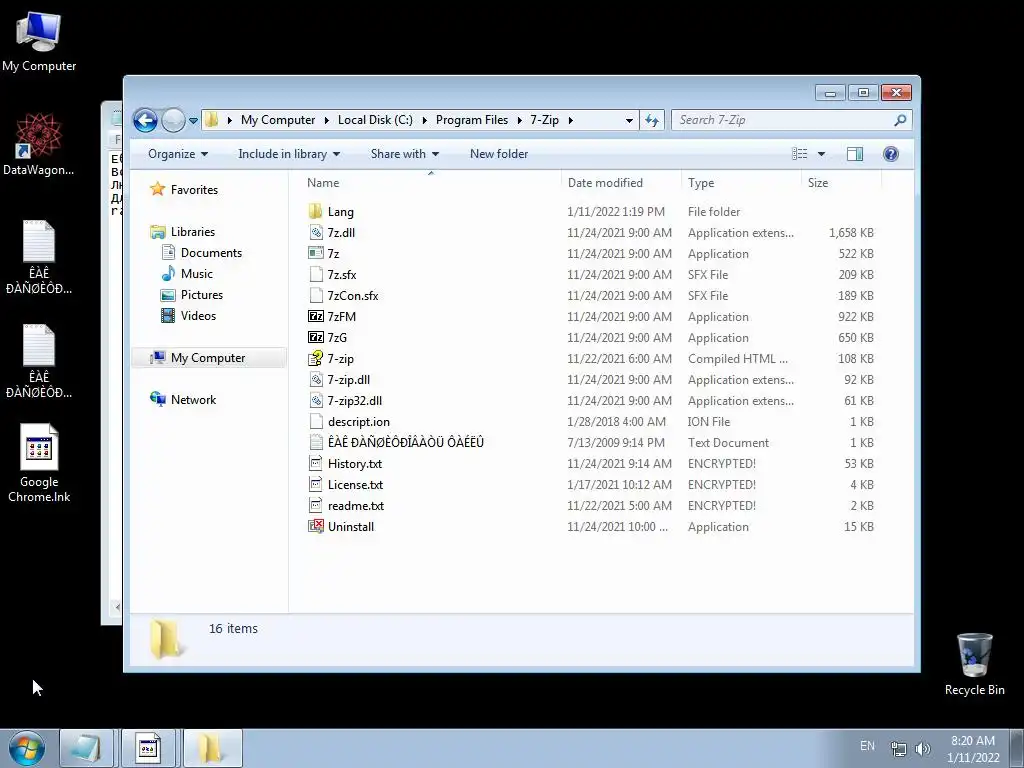
Task: Select the DataWagon desktop shortcut
Action: pyautogui.click(x=39, y=144)
